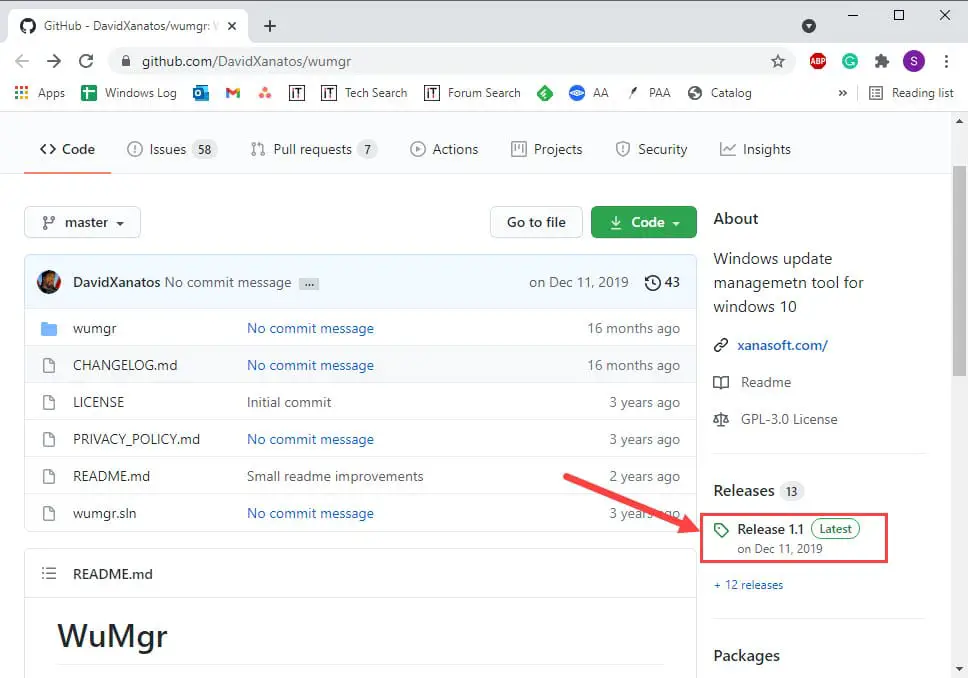The height and width of the screenshot is (678, 968).
Task: Open the blue round bookmark icon before AA
Action: click(x=577, y=93)
